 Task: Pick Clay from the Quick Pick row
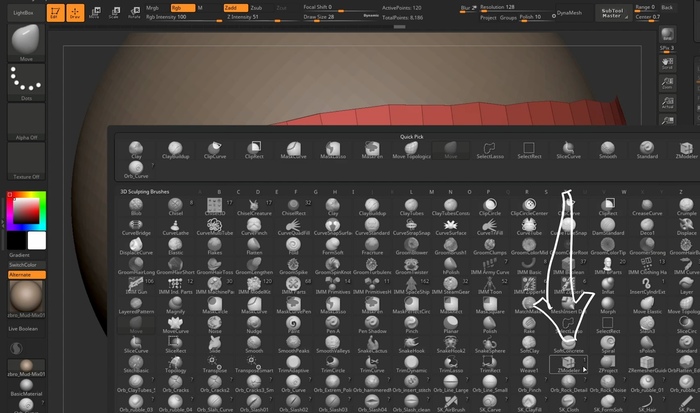point(136,150)
